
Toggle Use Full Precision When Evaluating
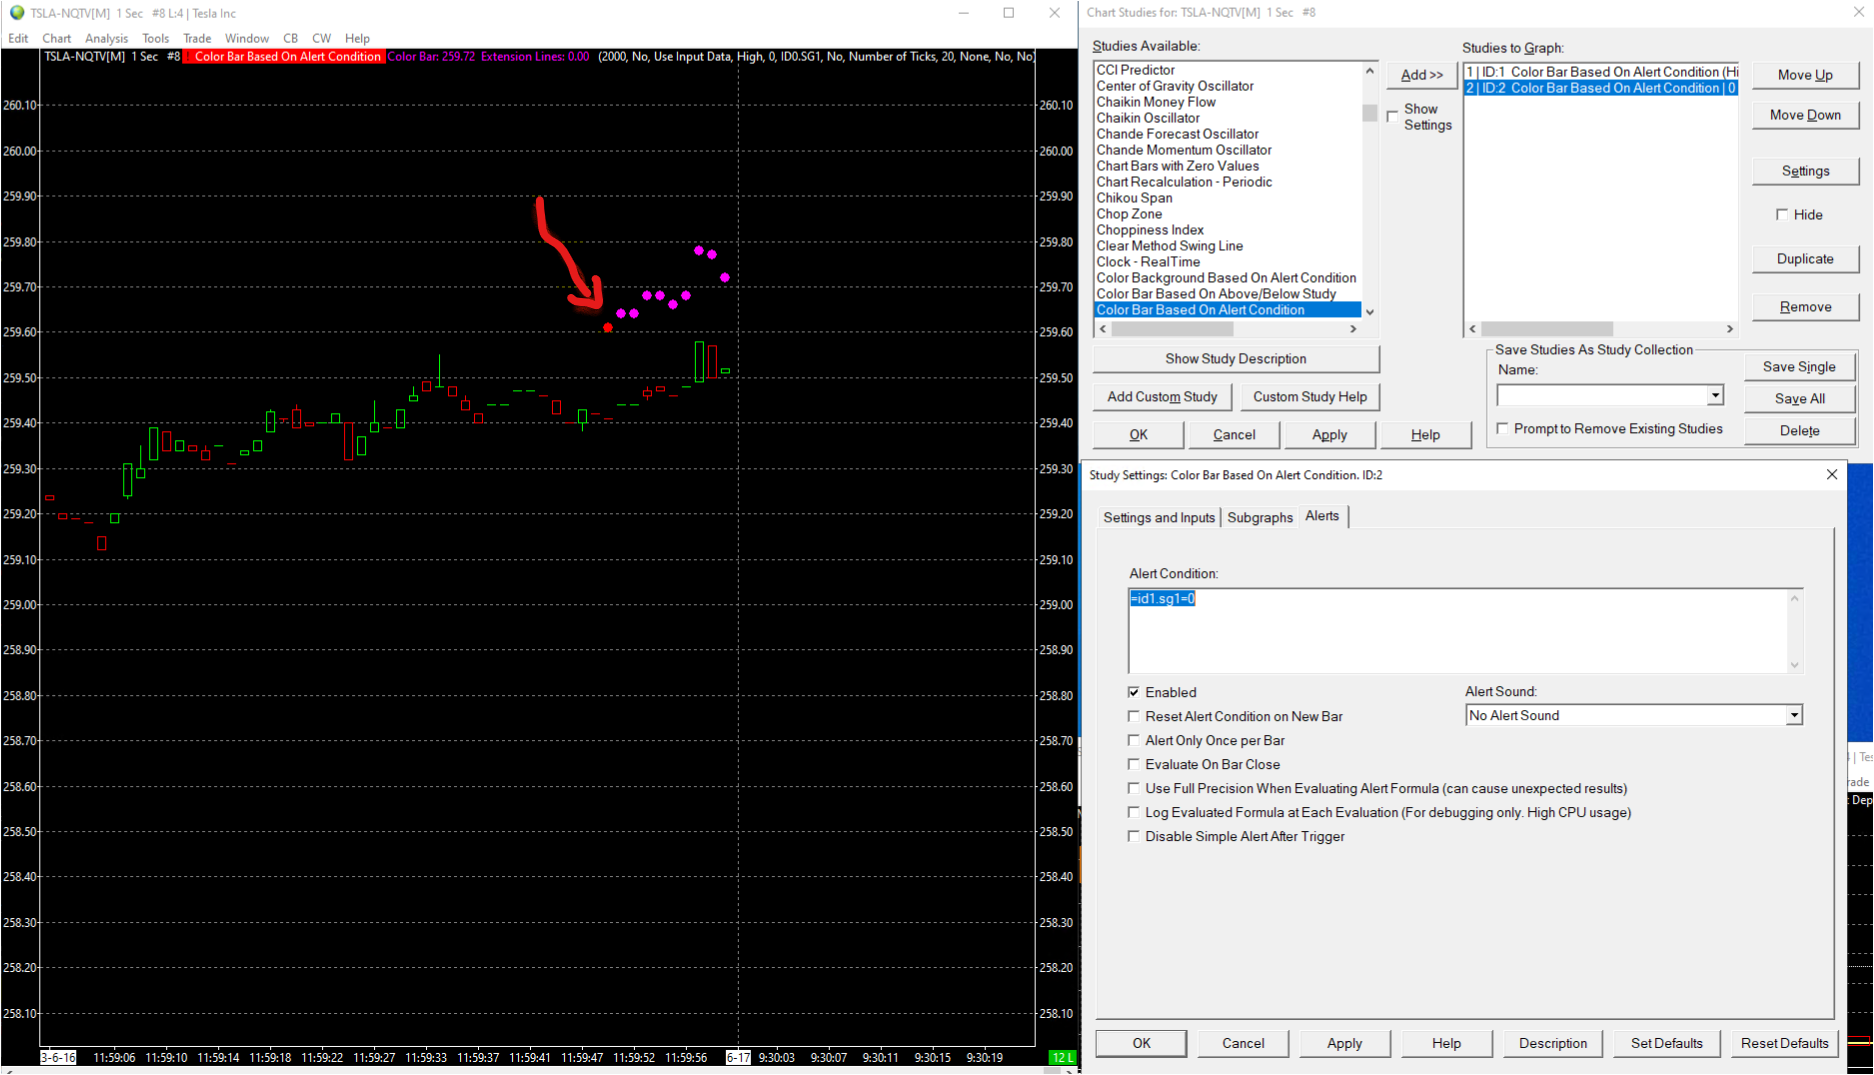click(1134, 788)
